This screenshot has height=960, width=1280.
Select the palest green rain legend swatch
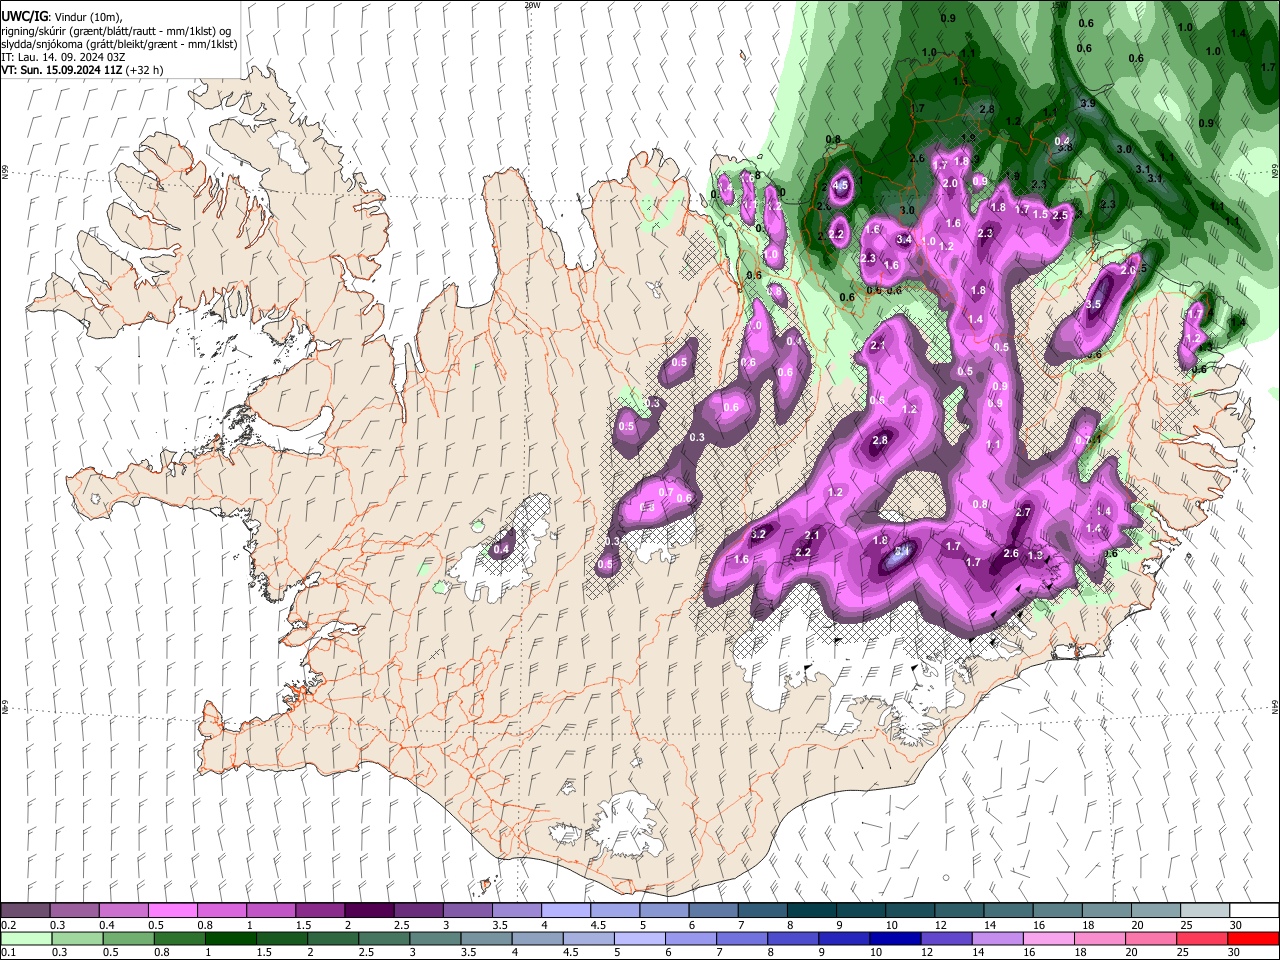(x=25, y=938)
